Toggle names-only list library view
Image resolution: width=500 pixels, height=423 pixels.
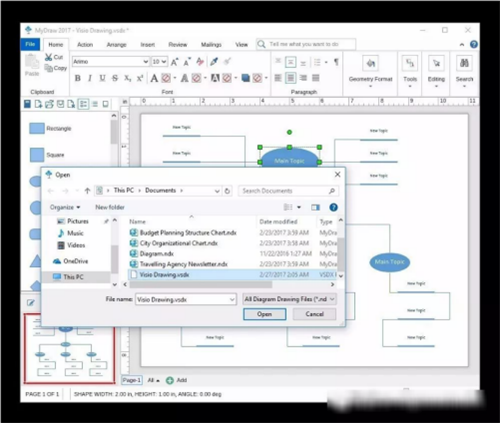95,104
